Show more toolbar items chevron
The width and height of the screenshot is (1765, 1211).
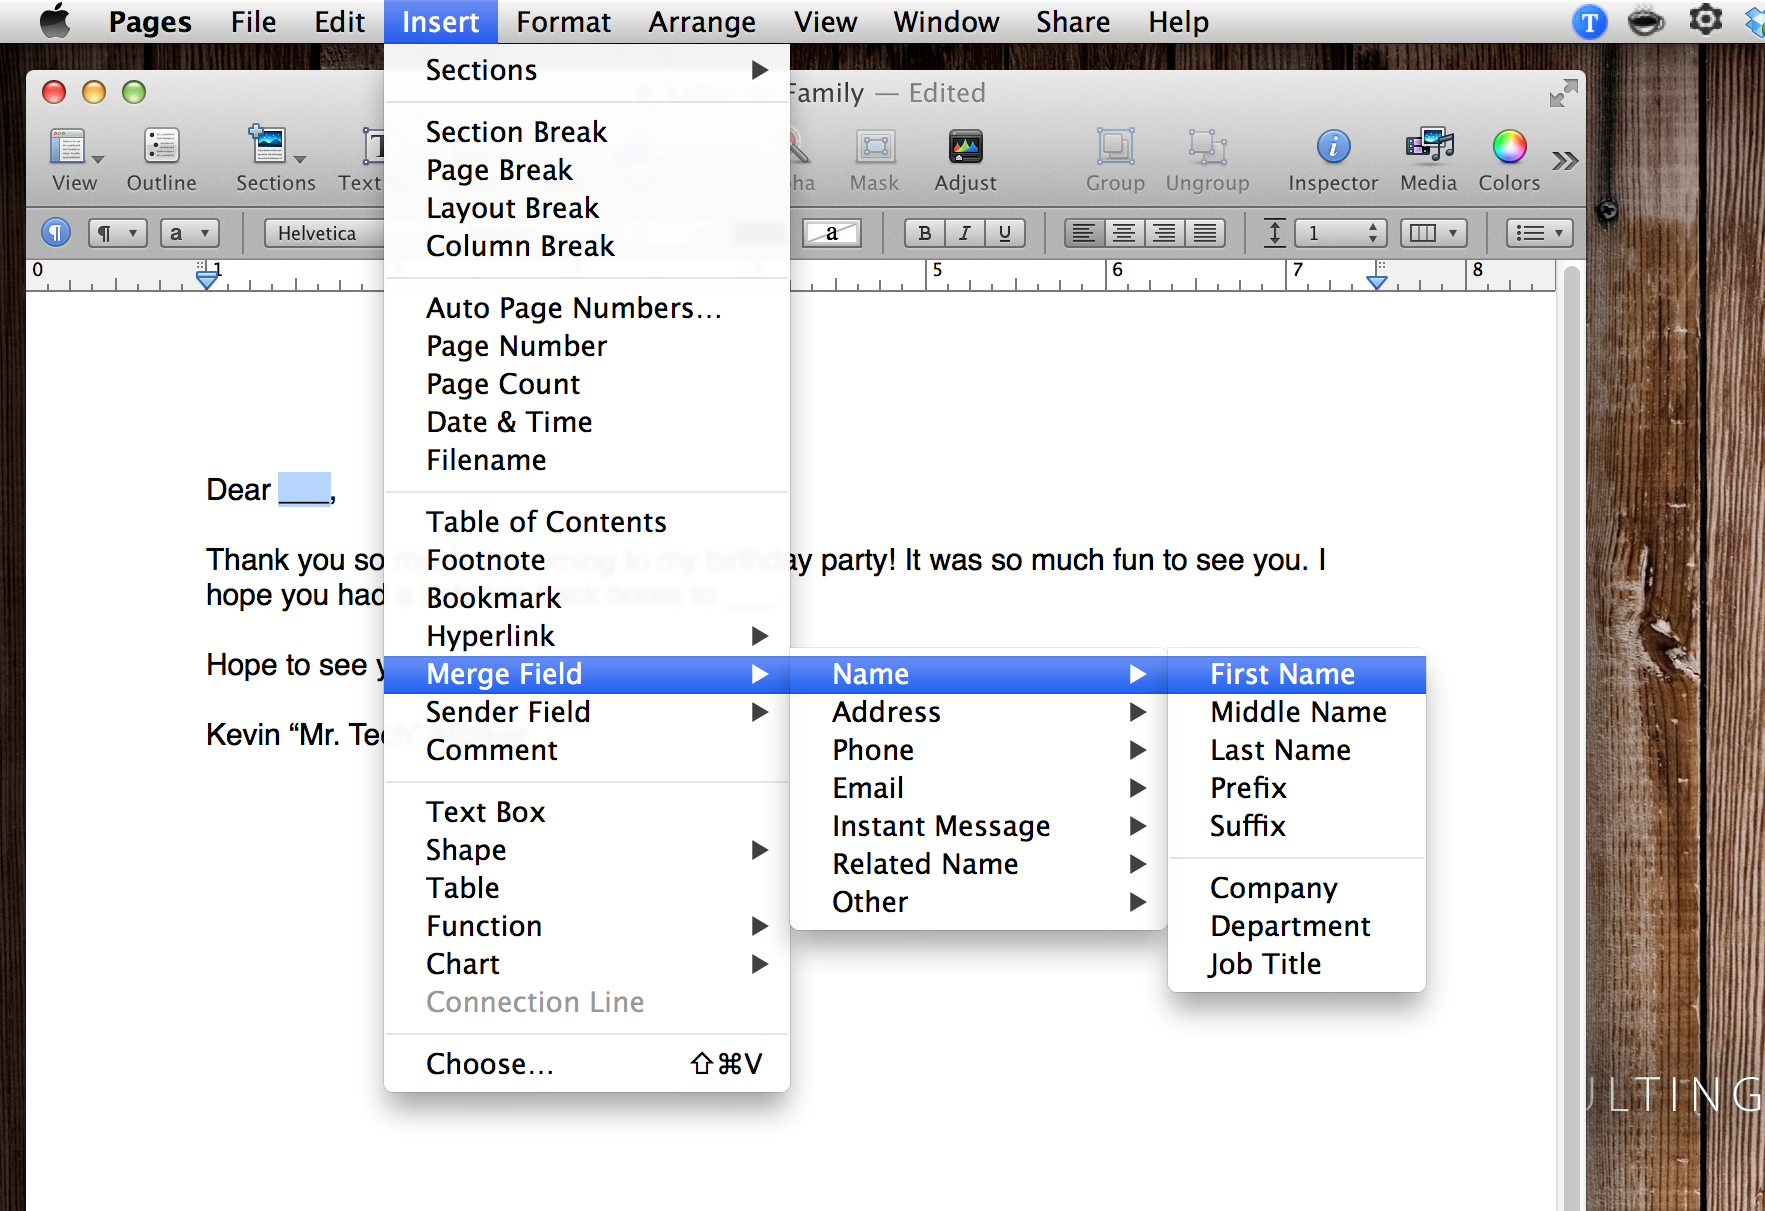pyautogui.click(x=1565, y=160)
